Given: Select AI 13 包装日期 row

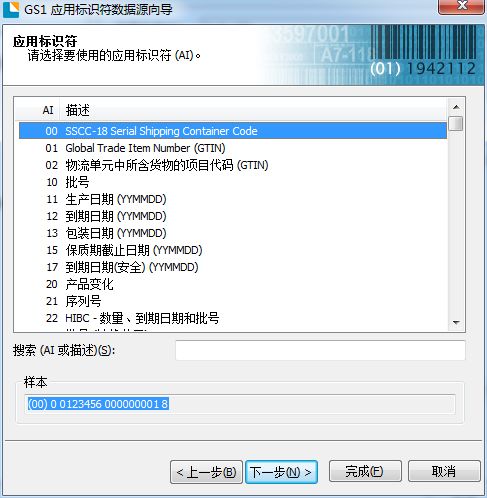Looking at the screenshot, I should coord(233,233).
